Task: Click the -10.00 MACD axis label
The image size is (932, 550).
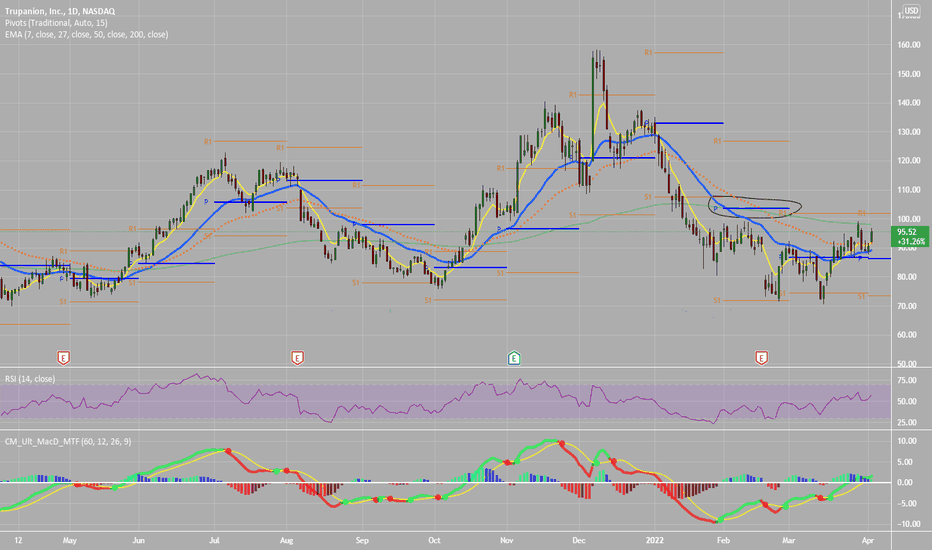Action: coord(908,524)
